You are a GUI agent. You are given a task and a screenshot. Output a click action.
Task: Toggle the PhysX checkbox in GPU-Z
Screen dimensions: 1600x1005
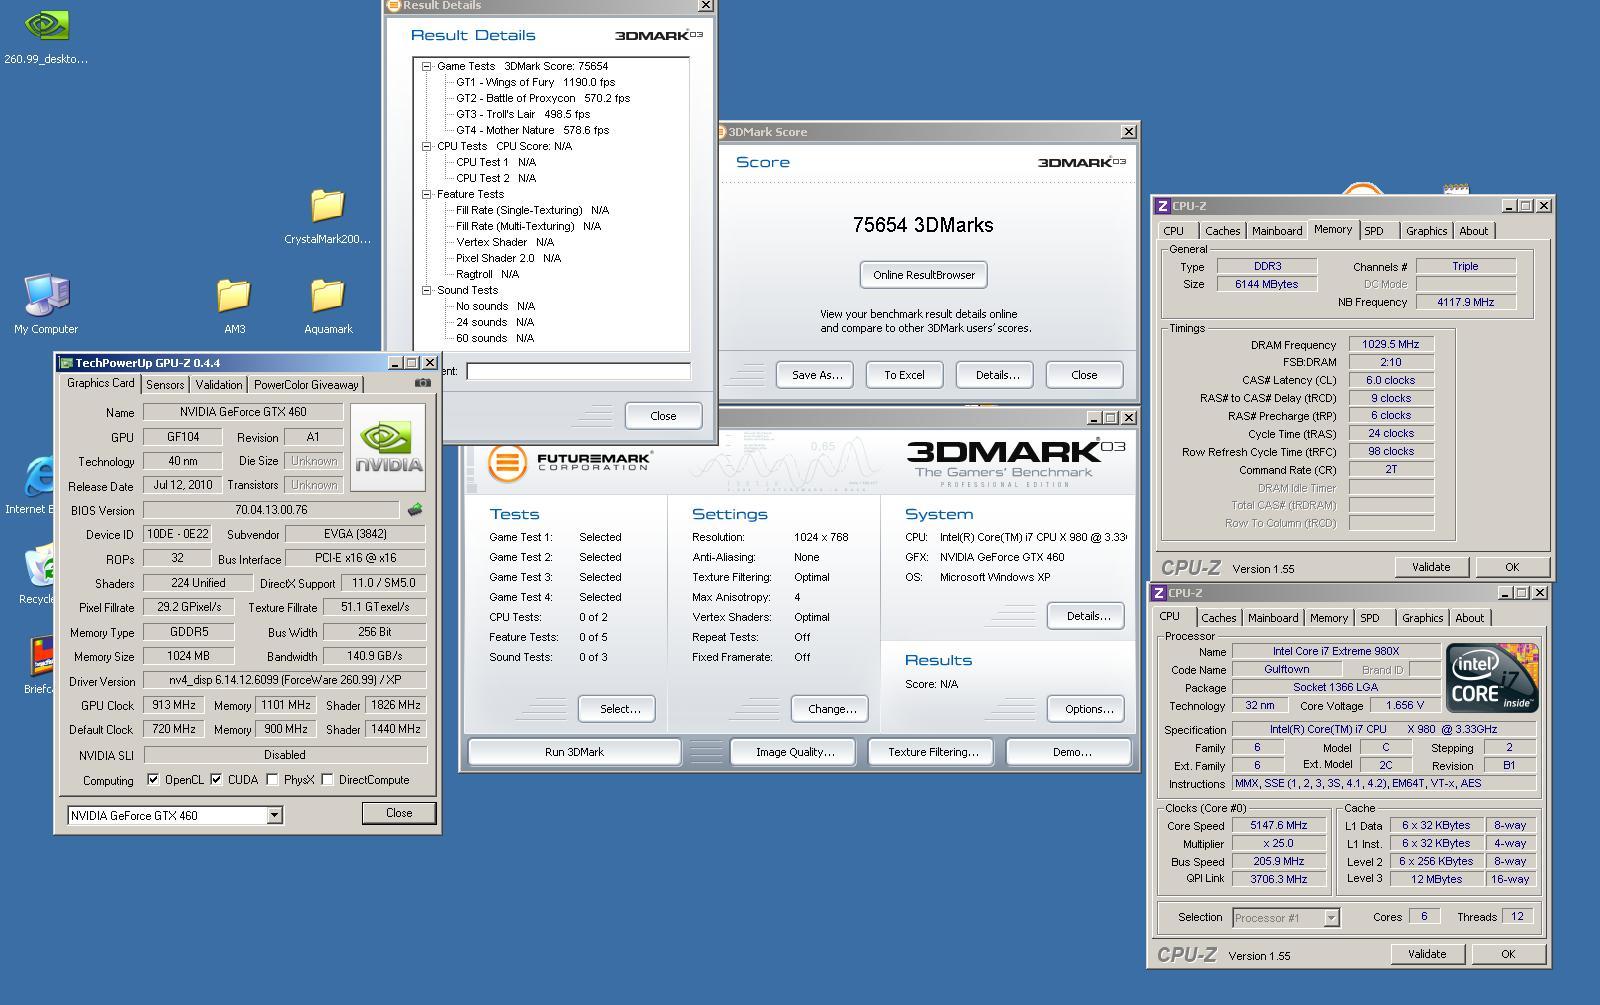[272, 780]
